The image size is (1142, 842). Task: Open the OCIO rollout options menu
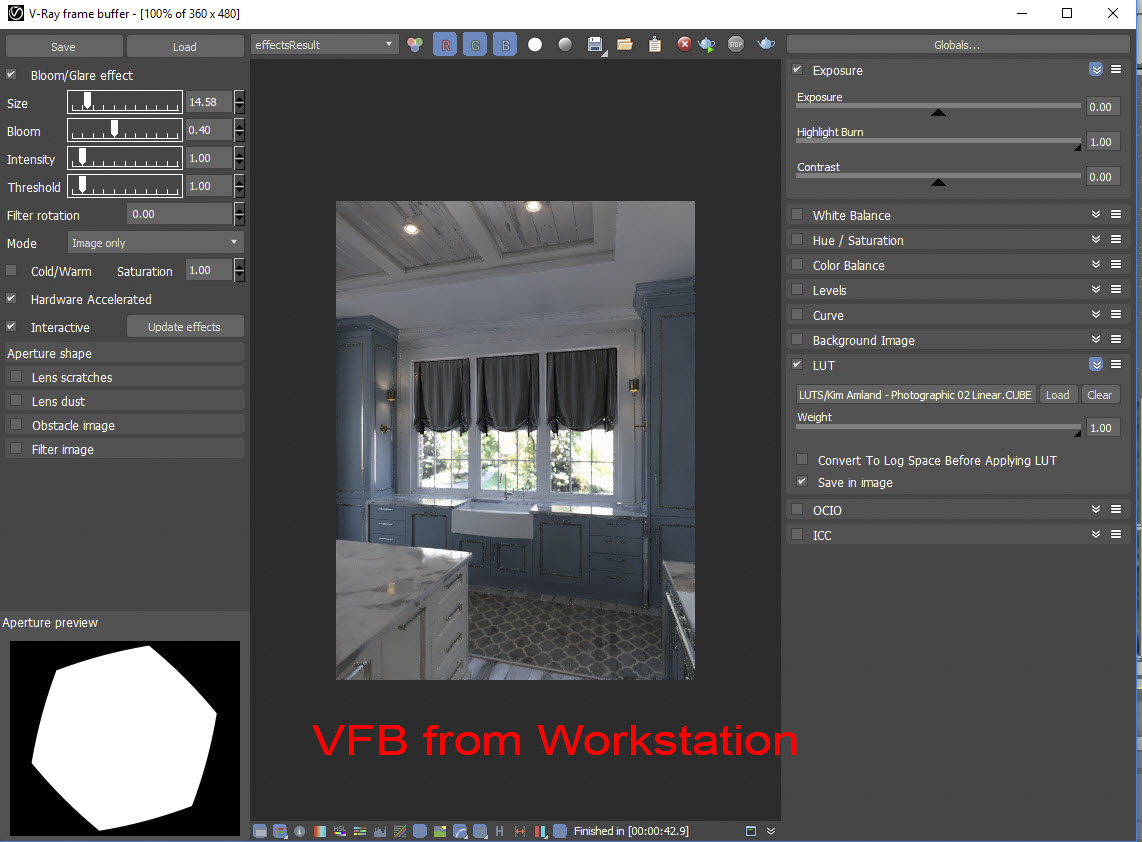coord(1116,510)
